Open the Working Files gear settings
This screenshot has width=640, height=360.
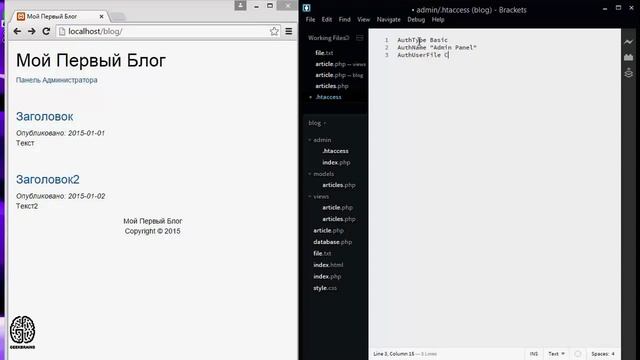pyautogui.click(x=347, y=38)
